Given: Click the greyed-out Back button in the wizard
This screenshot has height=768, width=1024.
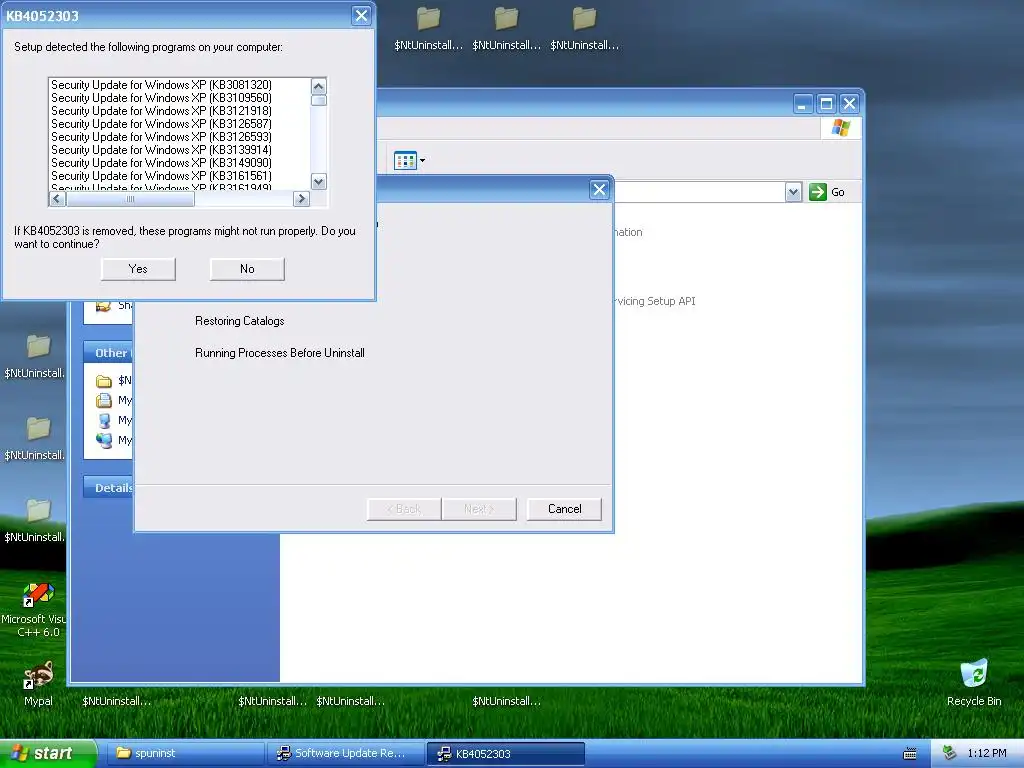Looking at the screenshot, I should [x=404, y=509].
